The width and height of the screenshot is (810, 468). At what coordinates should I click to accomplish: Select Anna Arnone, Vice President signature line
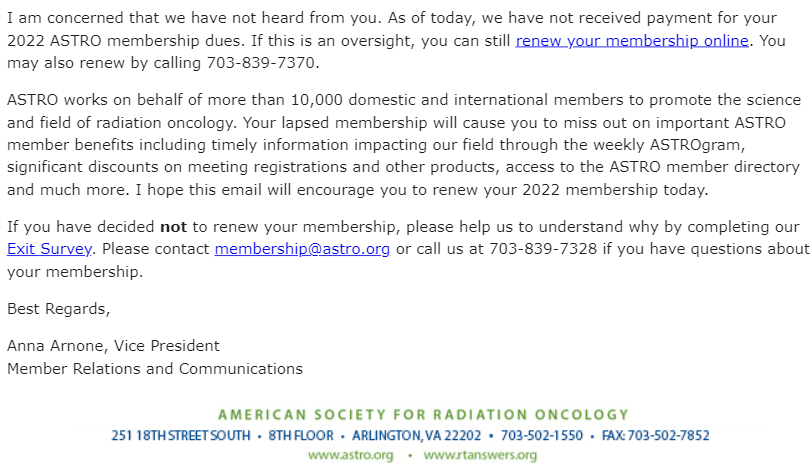tap(113, 346)
